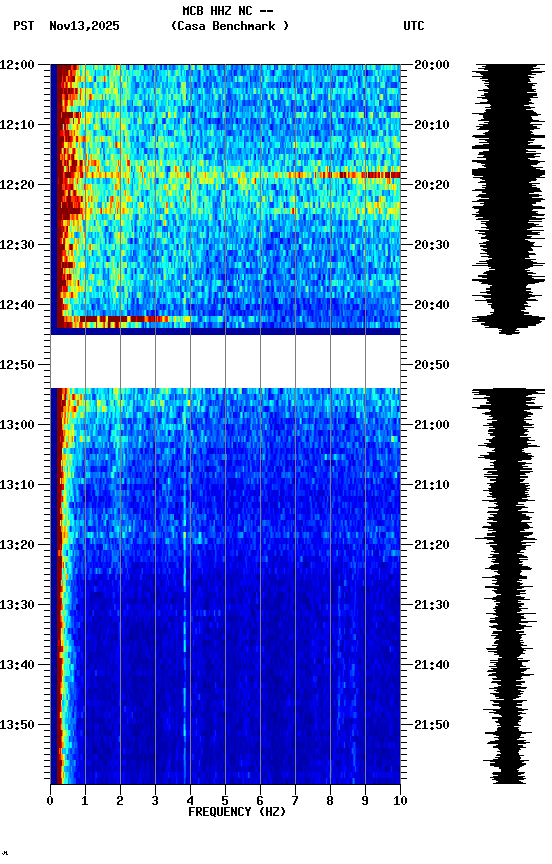
Task: Click the 7 Hz axis tick label
Action: click(295, 801)
